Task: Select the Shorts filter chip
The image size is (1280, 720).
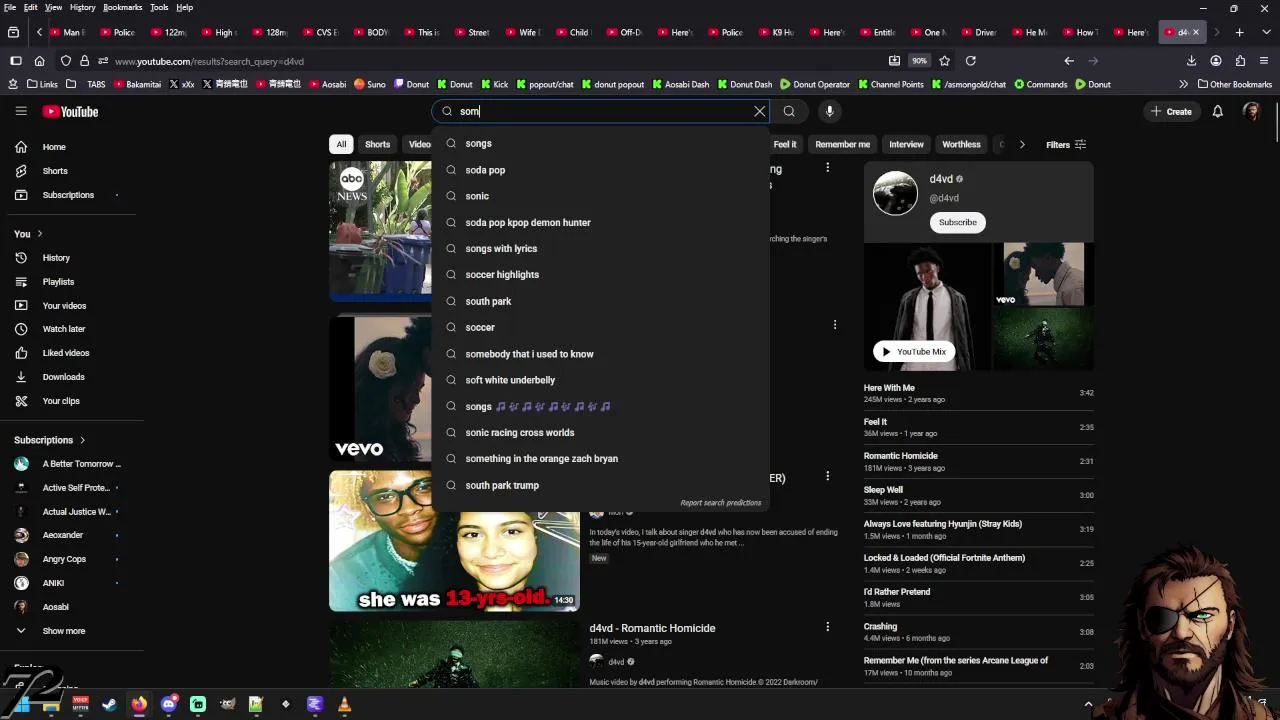Action: click(x=377, y=144)
